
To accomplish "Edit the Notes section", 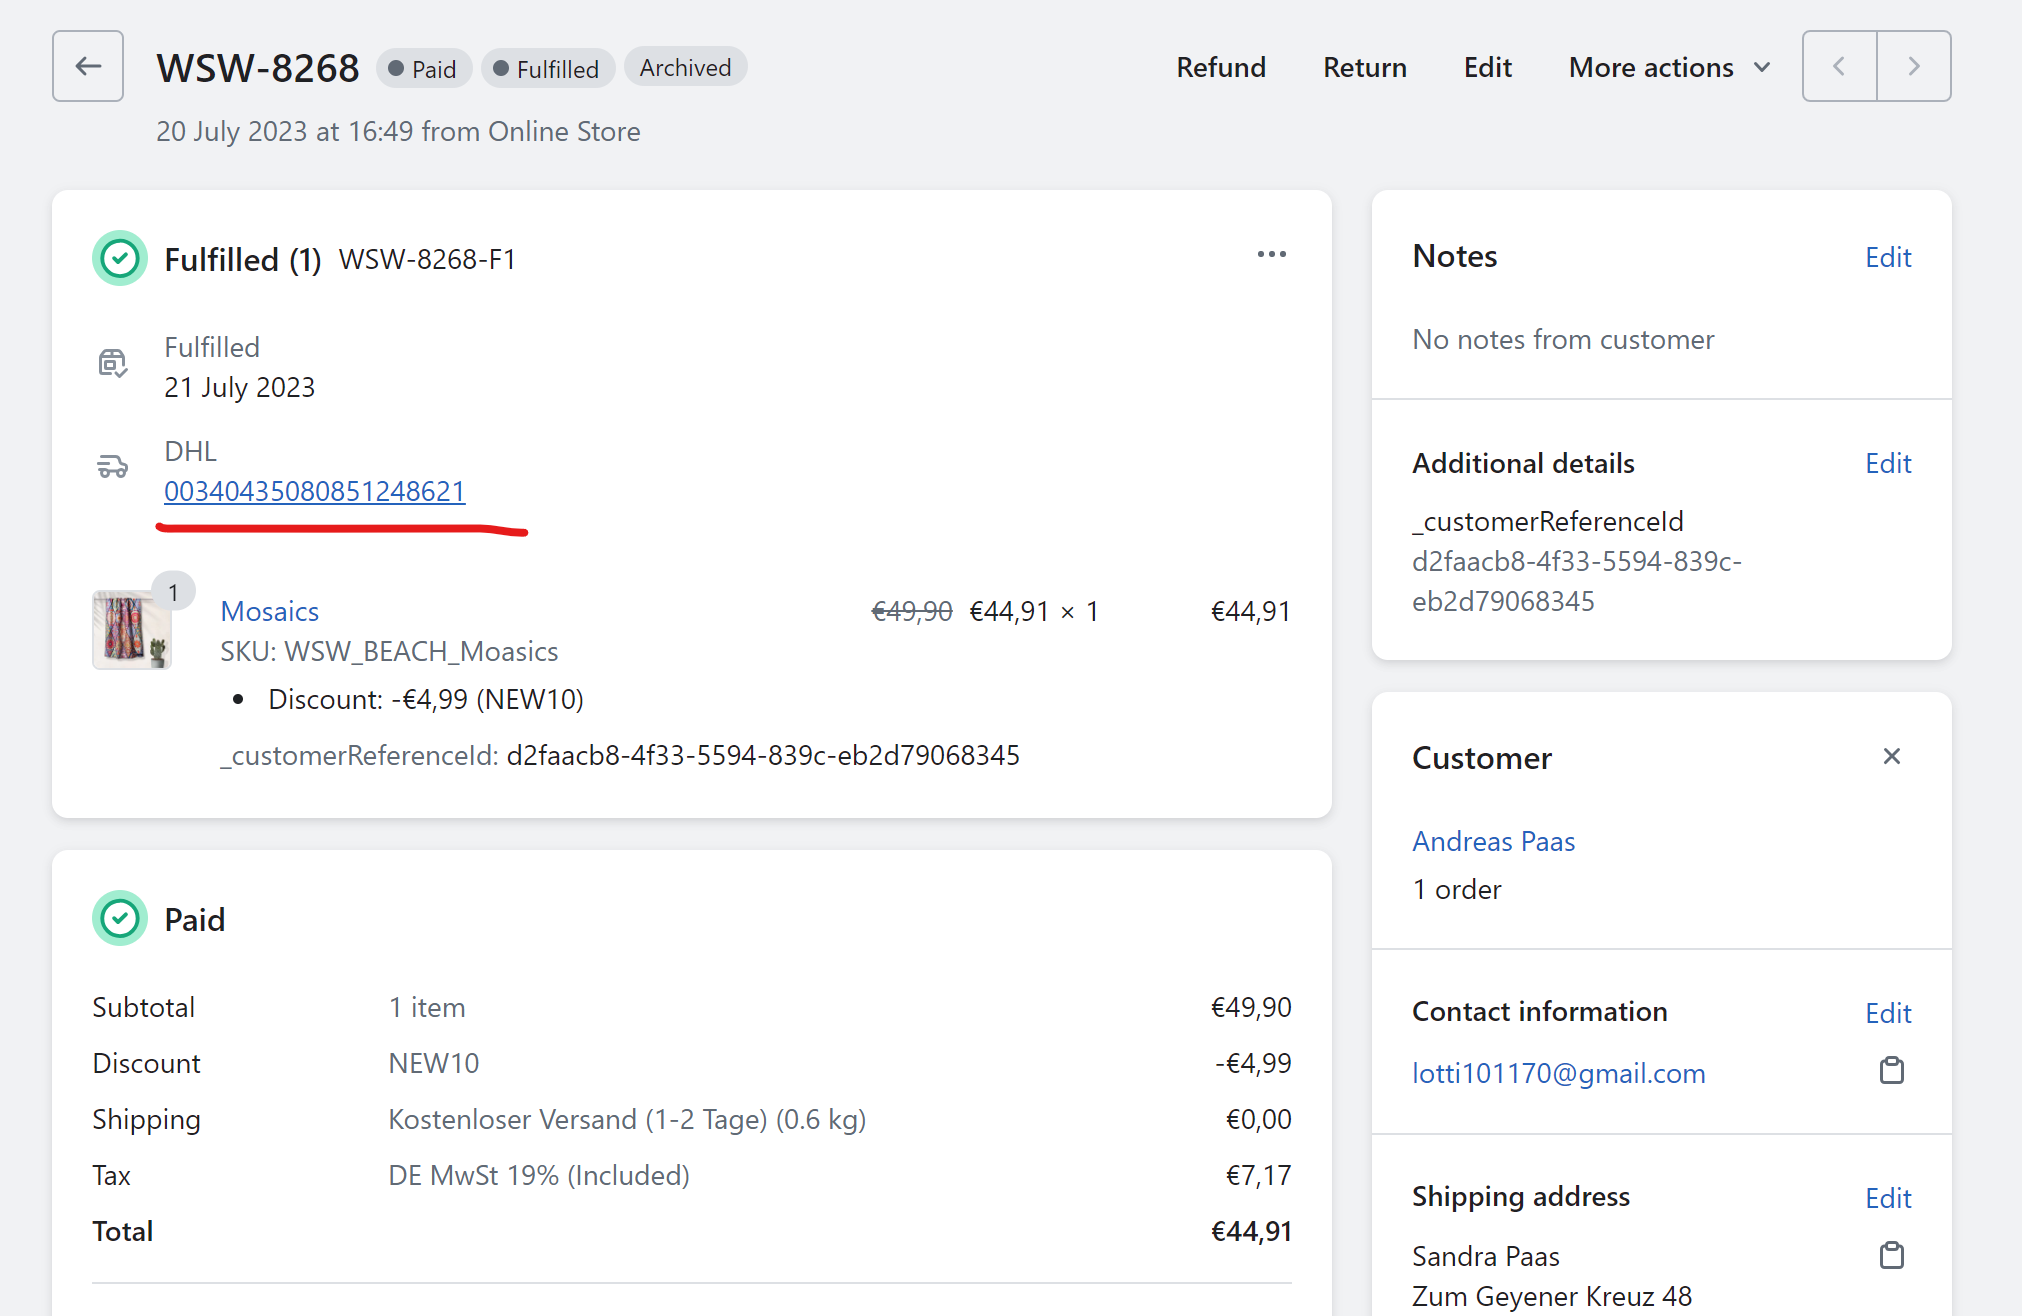I will coord(1887,257).
